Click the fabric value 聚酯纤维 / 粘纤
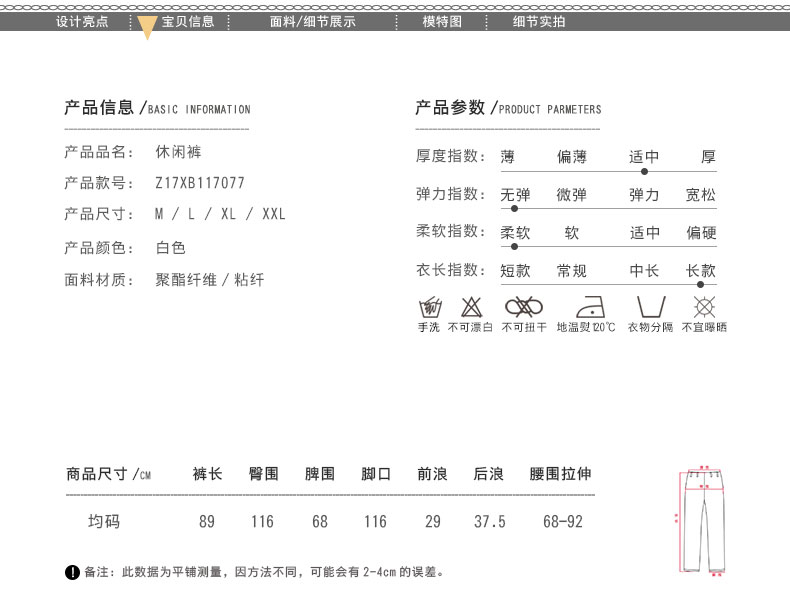Viewport: 790px width, 591px height. (210, 280)
